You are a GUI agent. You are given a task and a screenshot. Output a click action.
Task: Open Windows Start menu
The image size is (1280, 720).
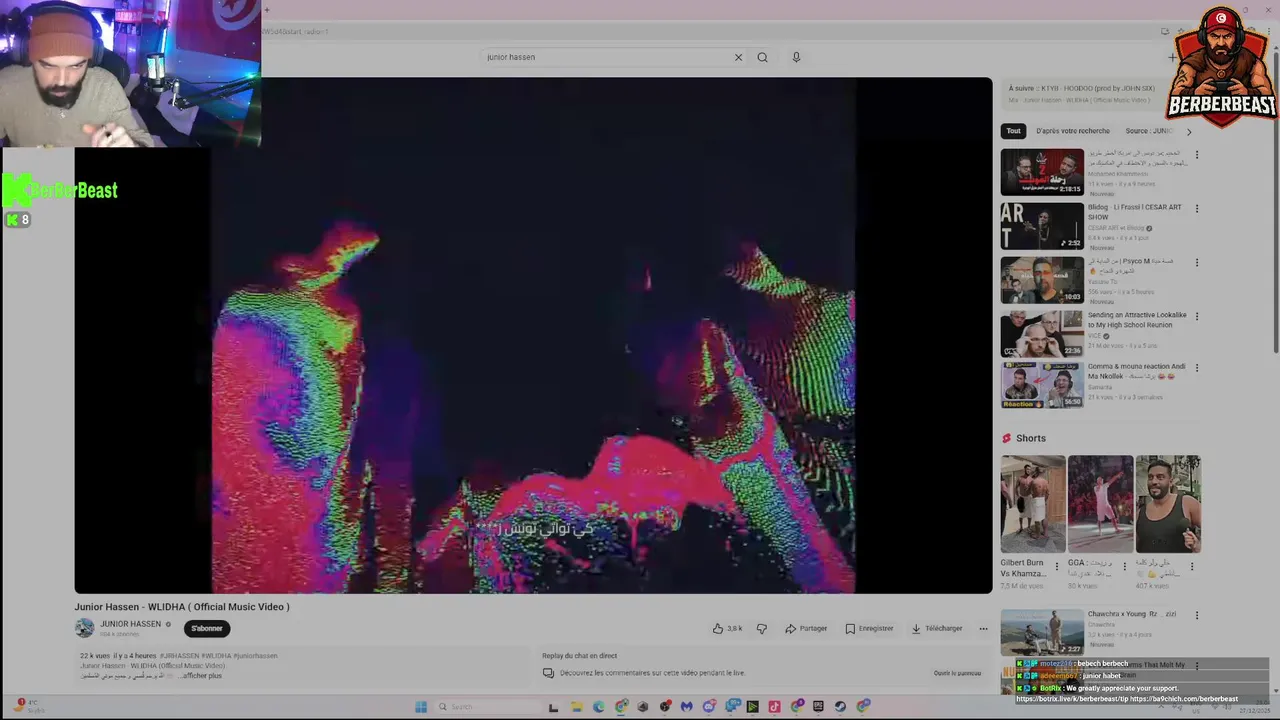[x=421, y=706]
